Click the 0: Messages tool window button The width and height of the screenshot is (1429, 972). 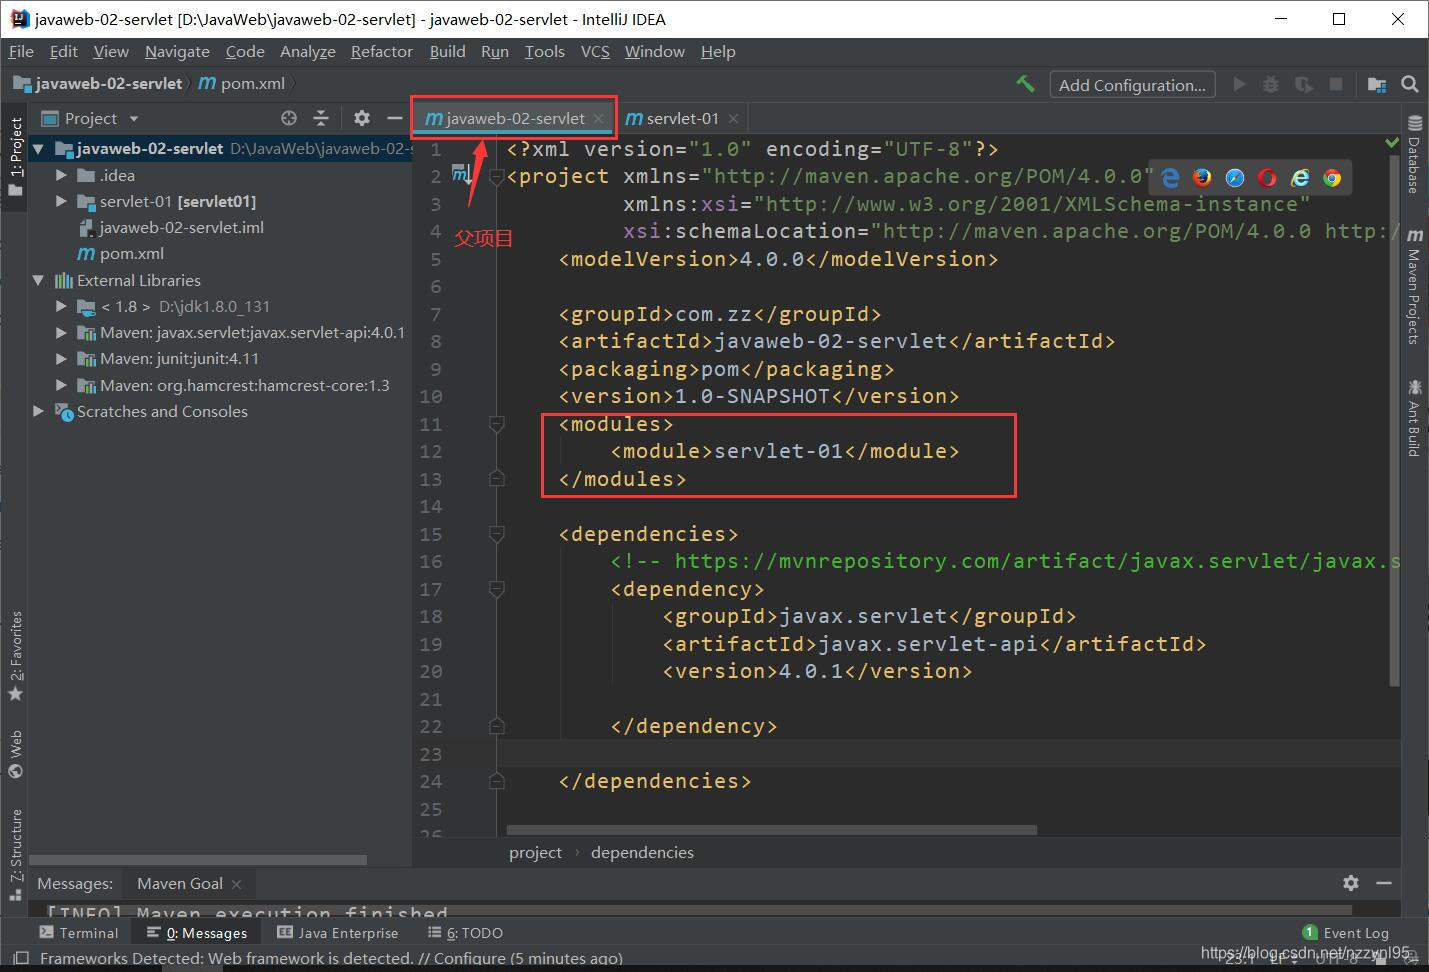pyautogui.click(x=197, y=932)
